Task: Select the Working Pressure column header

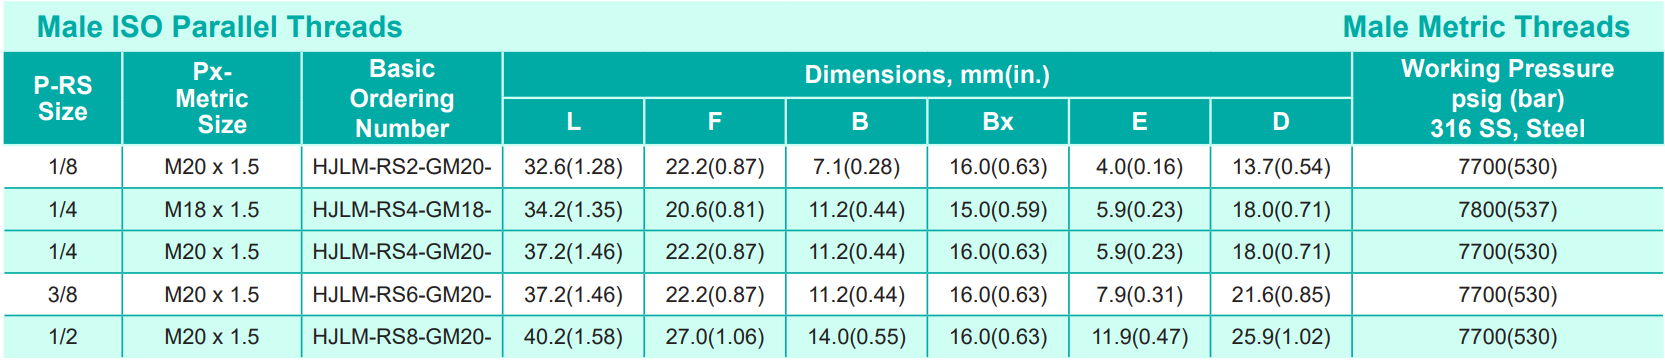Action: (1507, 98)
